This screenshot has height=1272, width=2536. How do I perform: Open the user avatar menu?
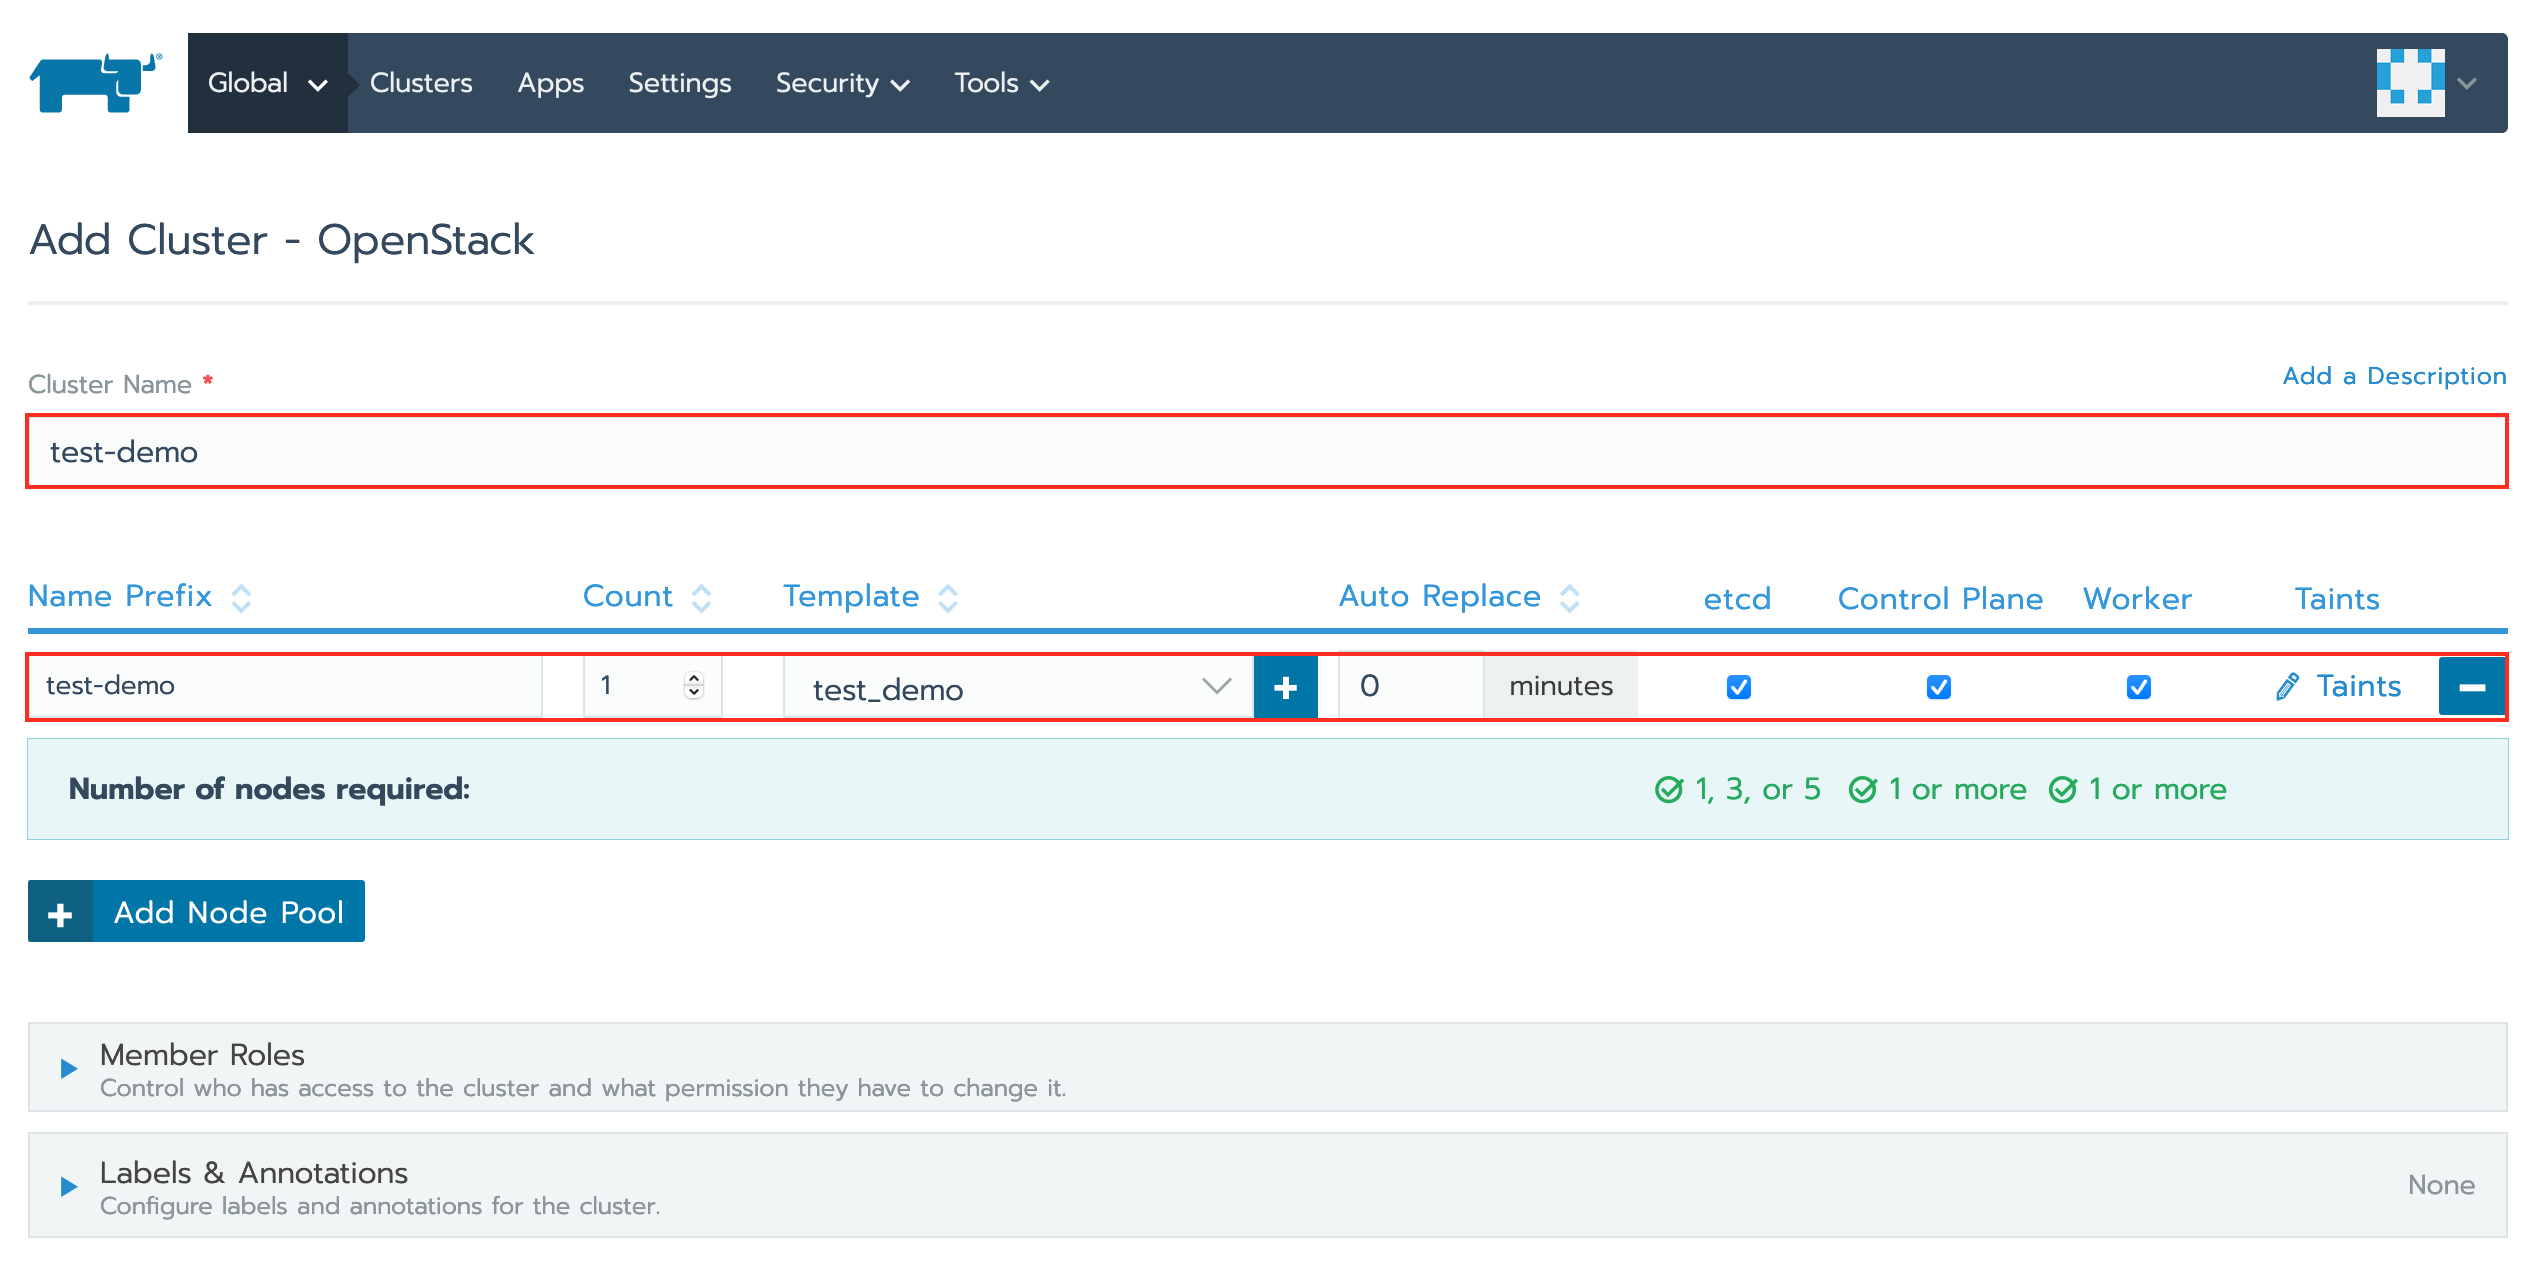pos(2410,83)
